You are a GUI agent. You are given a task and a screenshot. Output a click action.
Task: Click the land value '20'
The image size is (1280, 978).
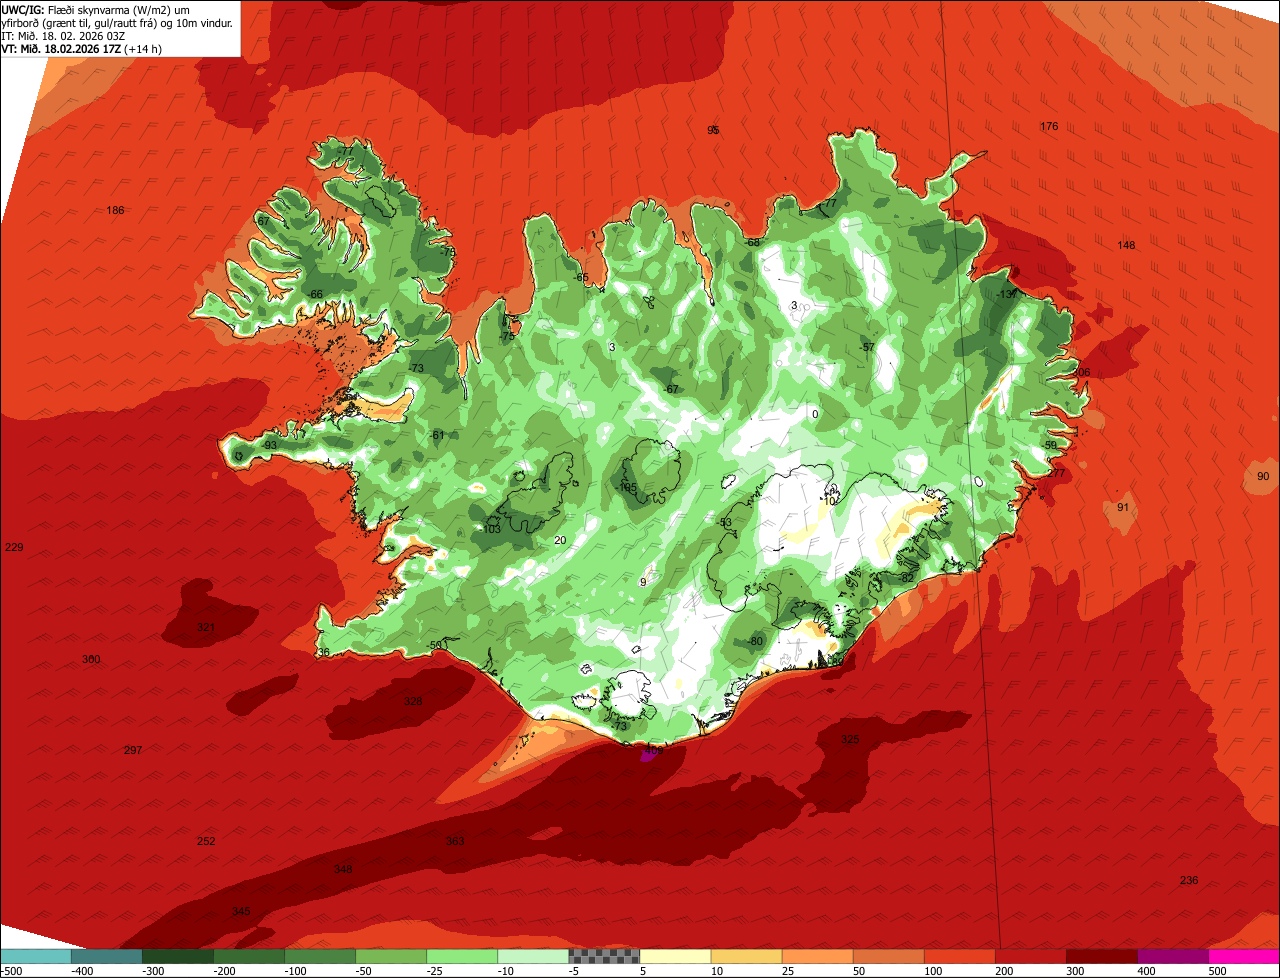pos(560,540)
